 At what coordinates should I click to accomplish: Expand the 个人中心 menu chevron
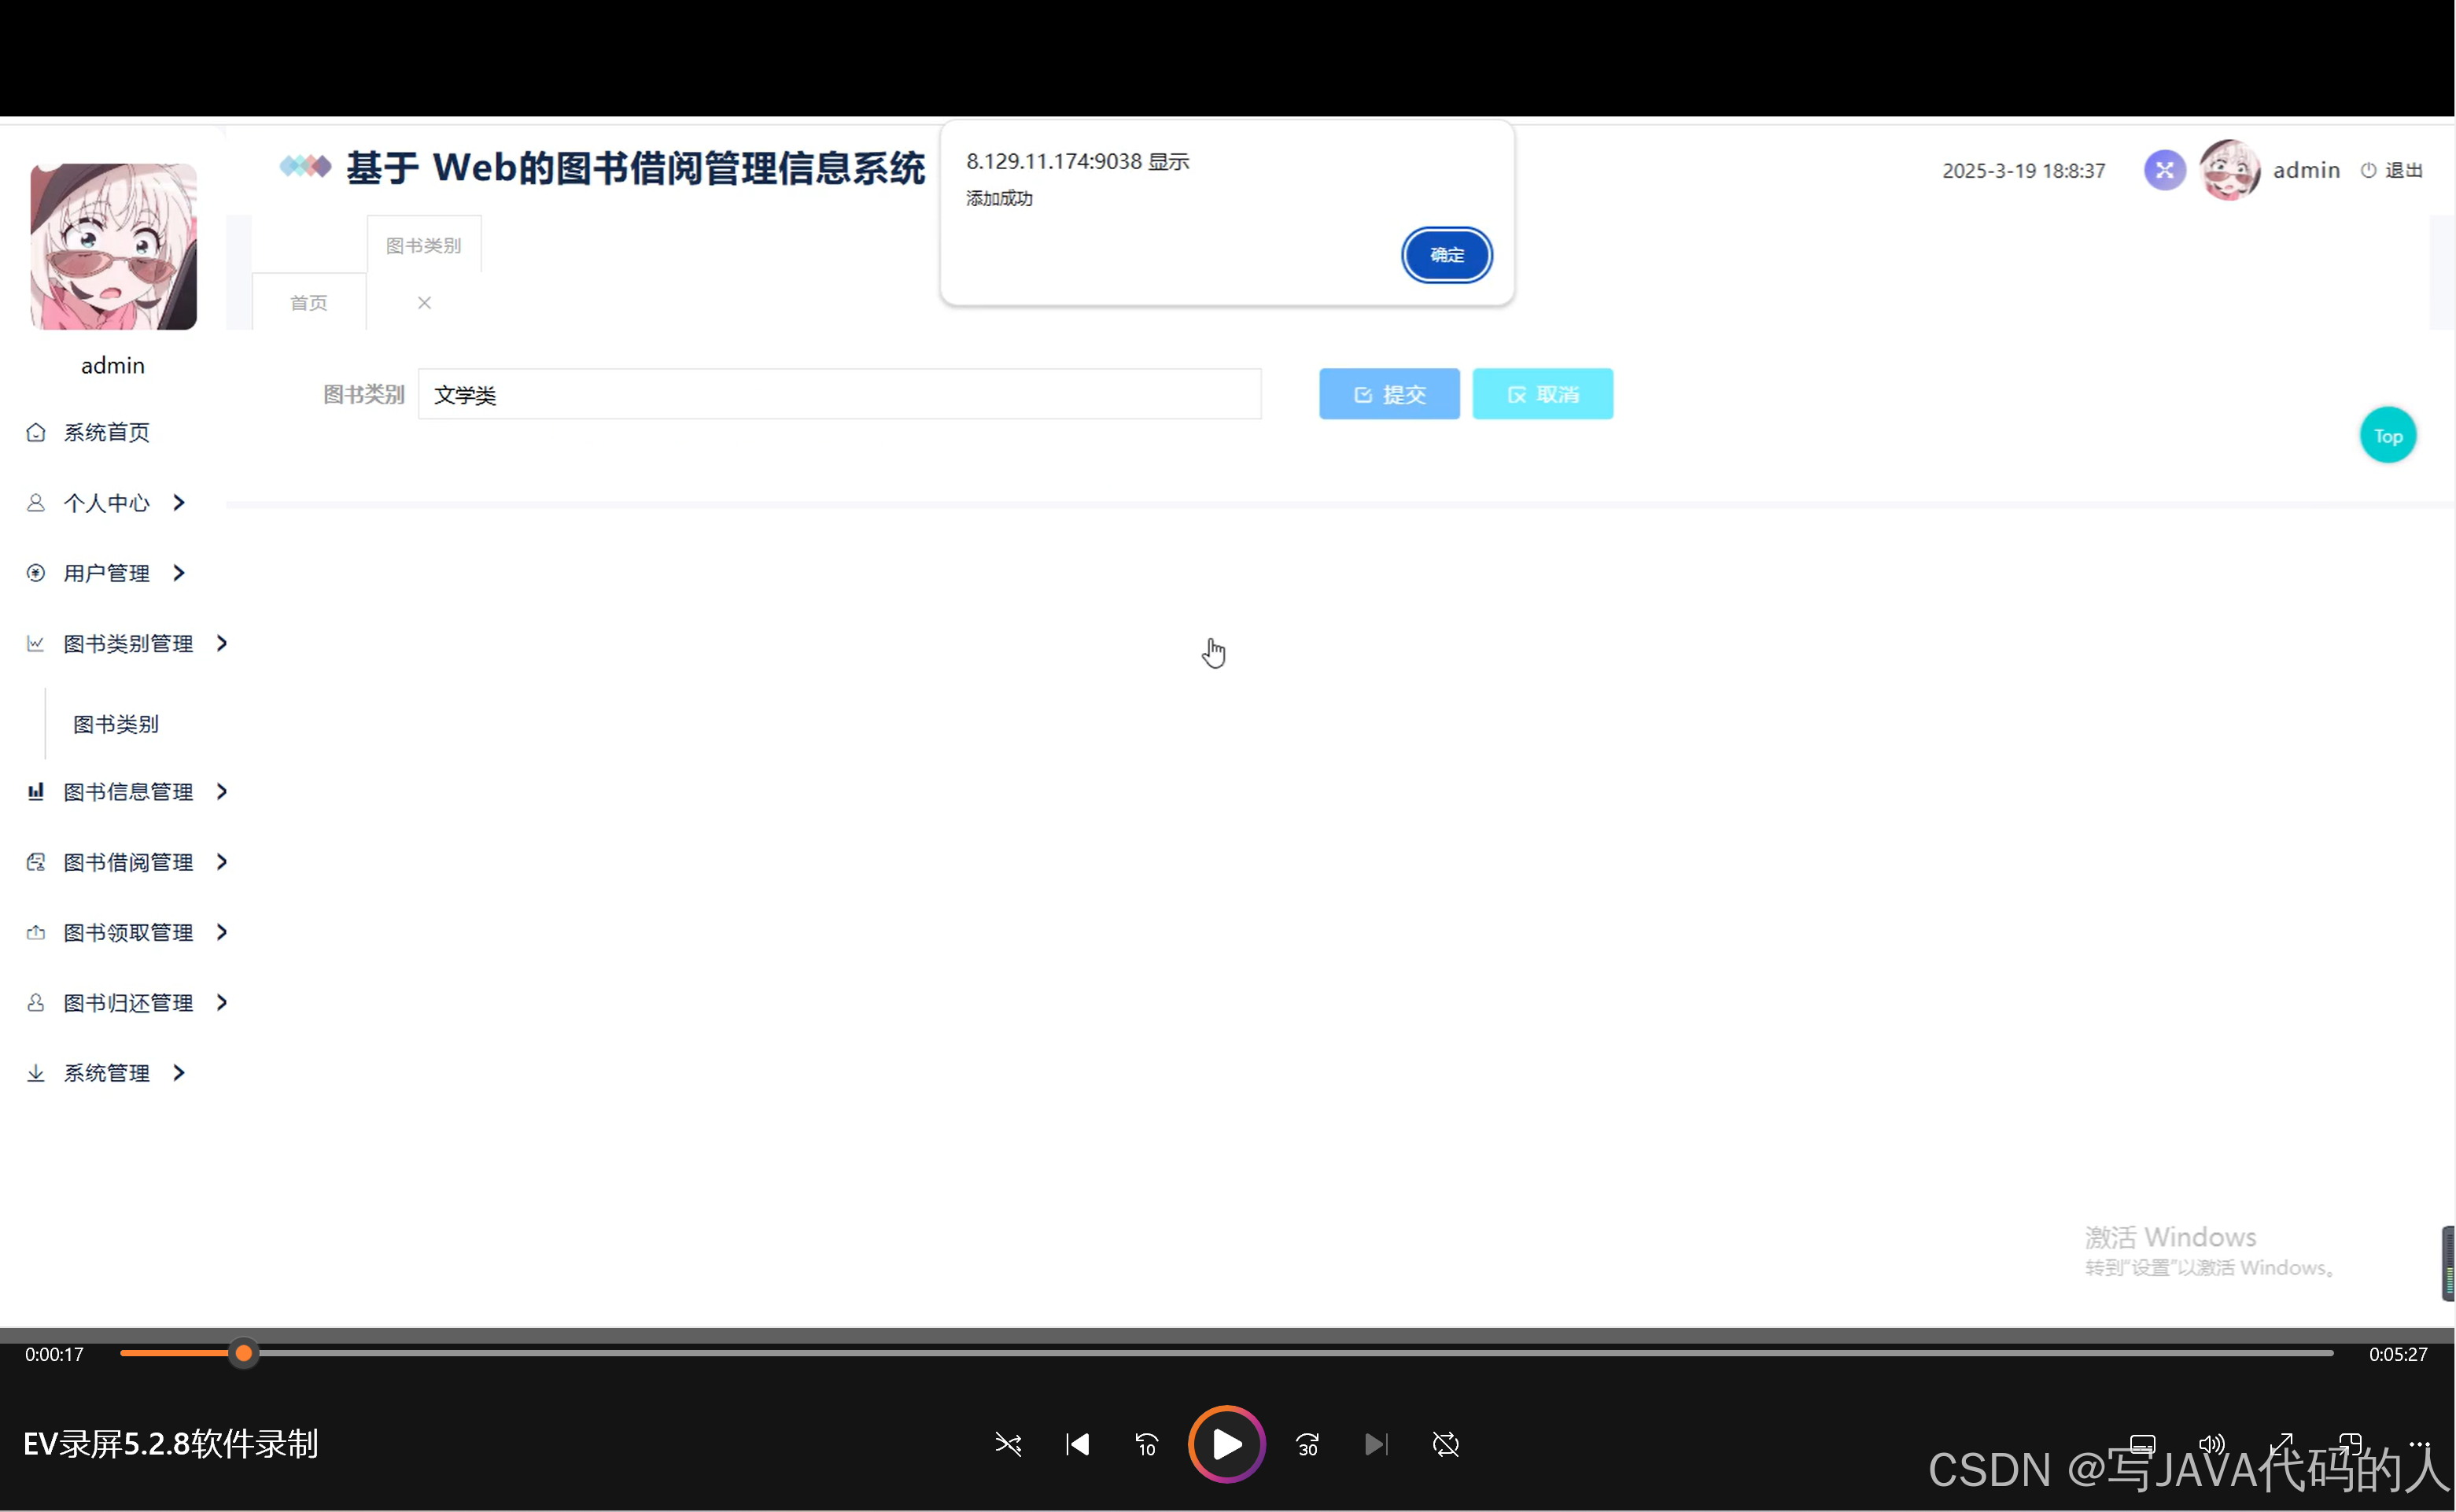(178, 503)
